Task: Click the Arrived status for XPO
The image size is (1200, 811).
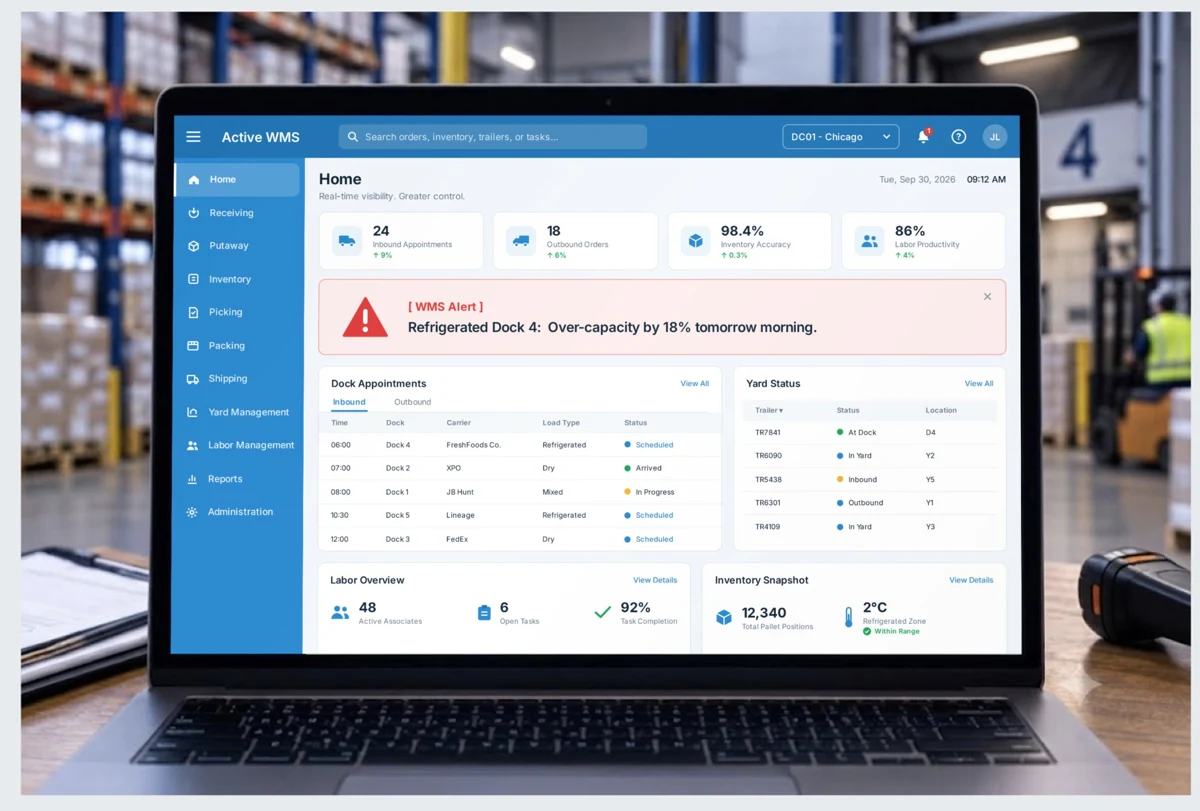Action: pos(643,468)
